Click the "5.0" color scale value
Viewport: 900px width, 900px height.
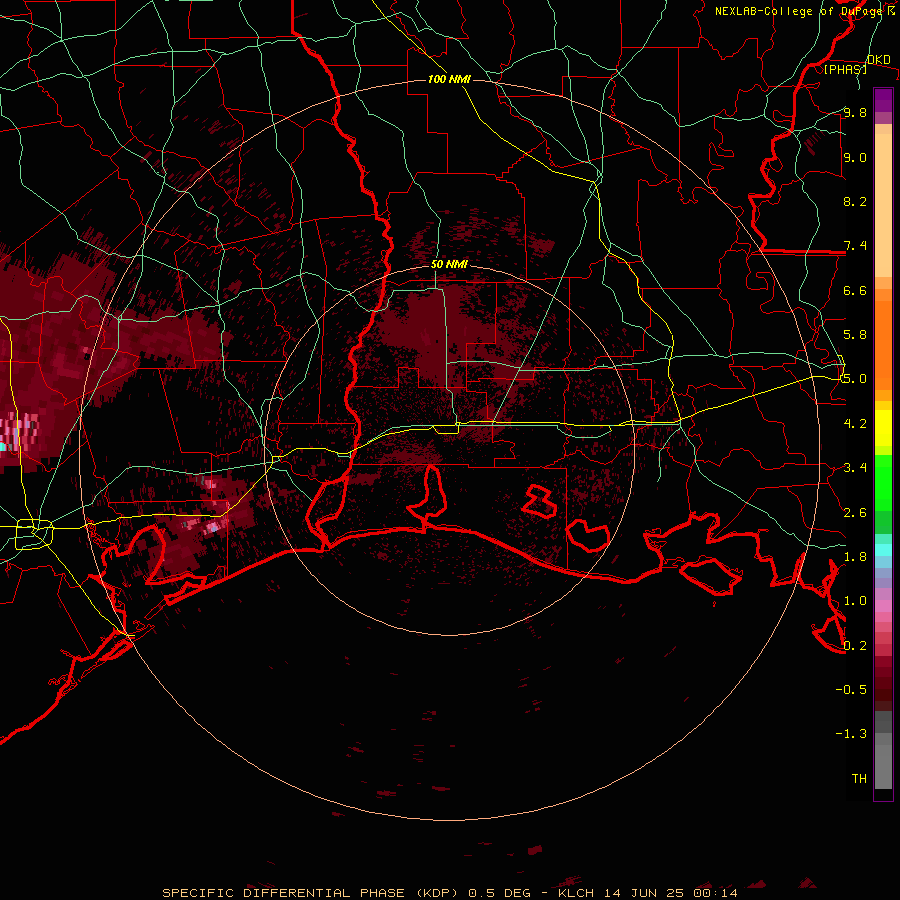(x=855, y=379)
